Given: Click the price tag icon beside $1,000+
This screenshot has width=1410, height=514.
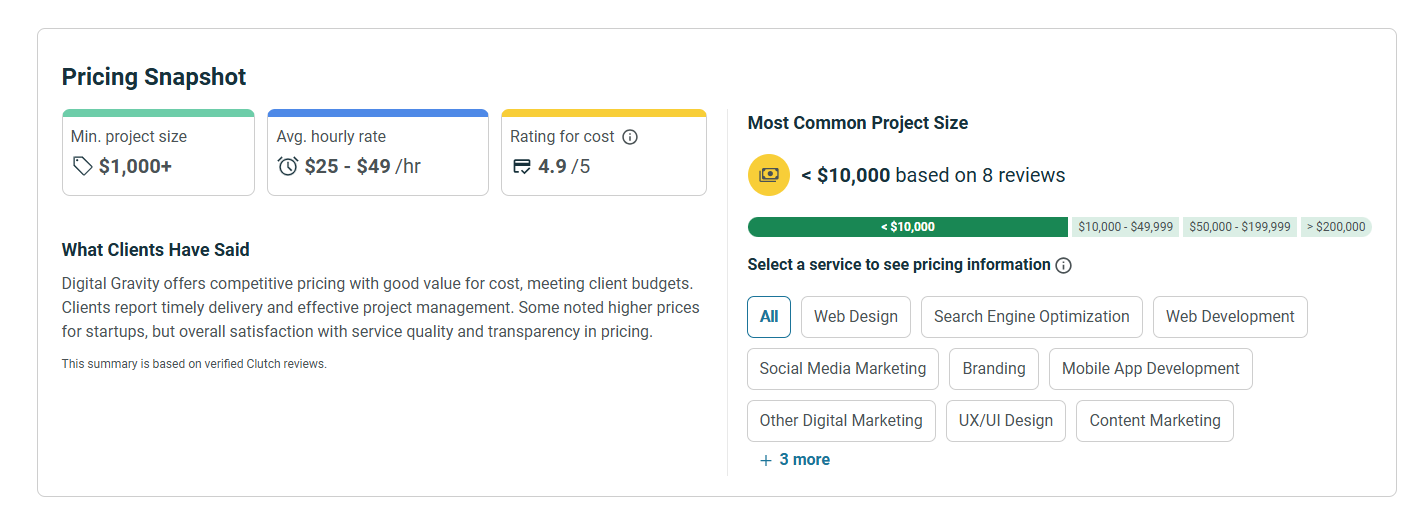Looking at the screenshot, I should tap(82, 166).
